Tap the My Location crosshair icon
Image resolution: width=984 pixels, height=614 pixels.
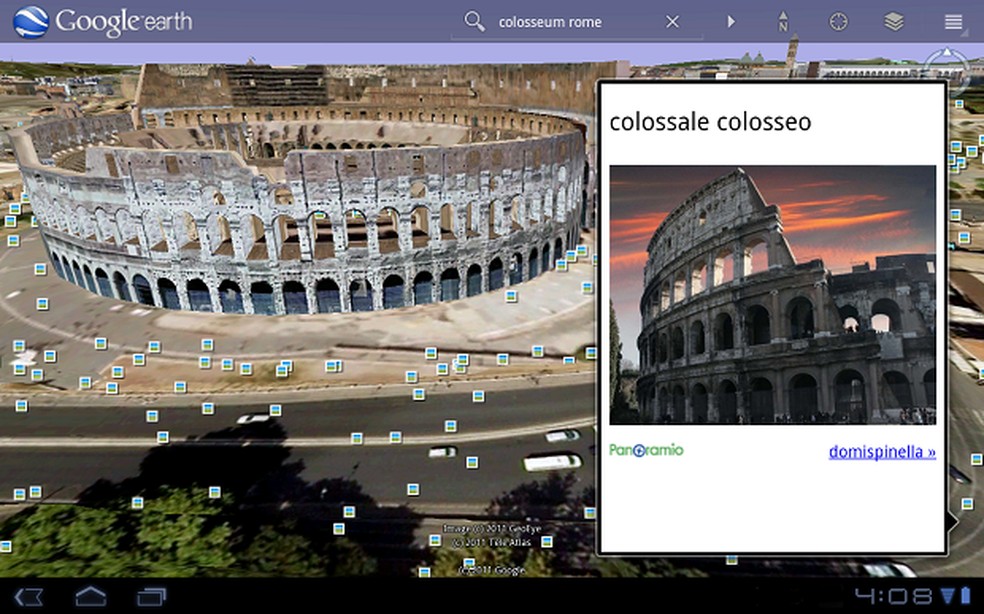[838, 20]
